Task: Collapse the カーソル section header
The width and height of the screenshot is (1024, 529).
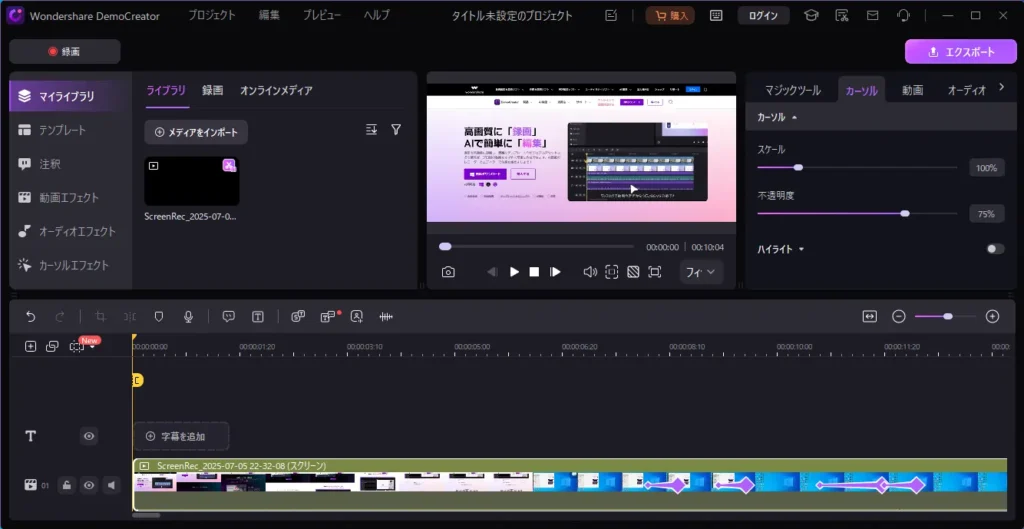Action: [x=777, y=117]
